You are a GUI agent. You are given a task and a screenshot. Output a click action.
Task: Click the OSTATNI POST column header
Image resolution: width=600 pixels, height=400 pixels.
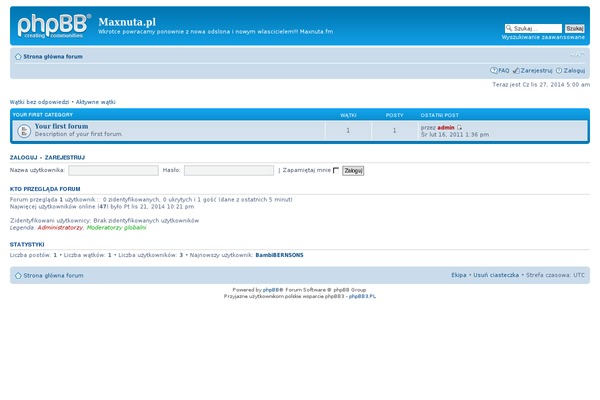click(439, 115)
